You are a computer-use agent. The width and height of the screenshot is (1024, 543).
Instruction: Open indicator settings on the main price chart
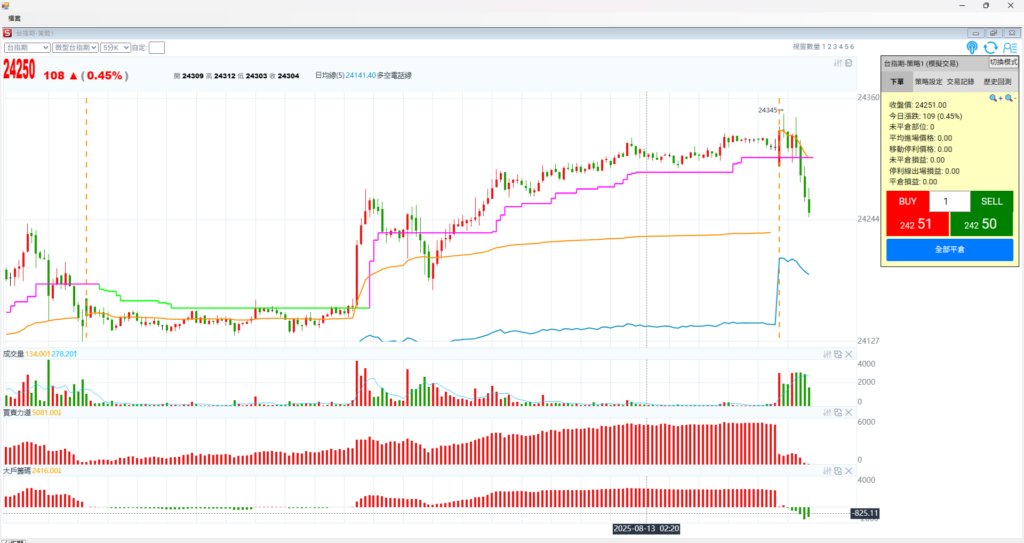pyautogui.click(x=838, y=63)
